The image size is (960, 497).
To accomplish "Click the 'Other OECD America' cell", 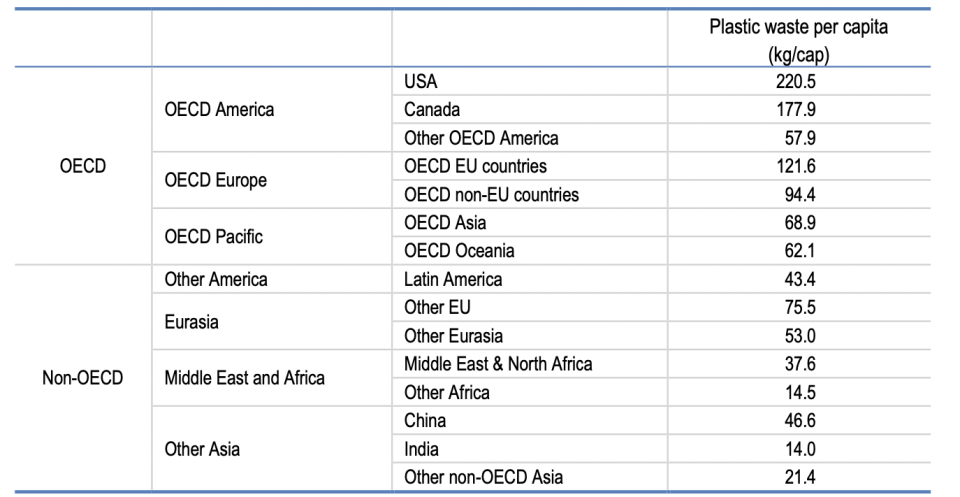I will click(481, 138).
